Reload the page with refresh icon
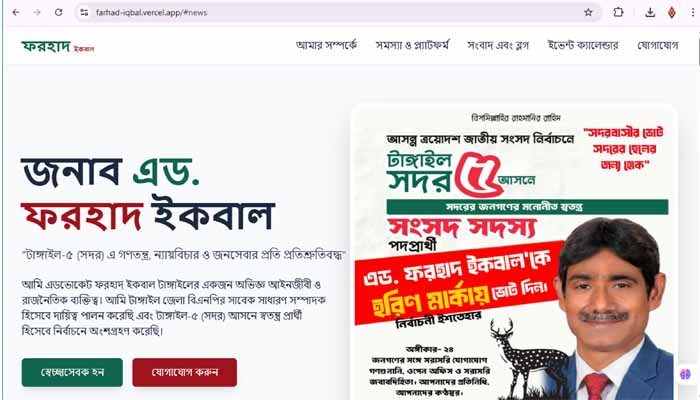 (x=58, y=12)
